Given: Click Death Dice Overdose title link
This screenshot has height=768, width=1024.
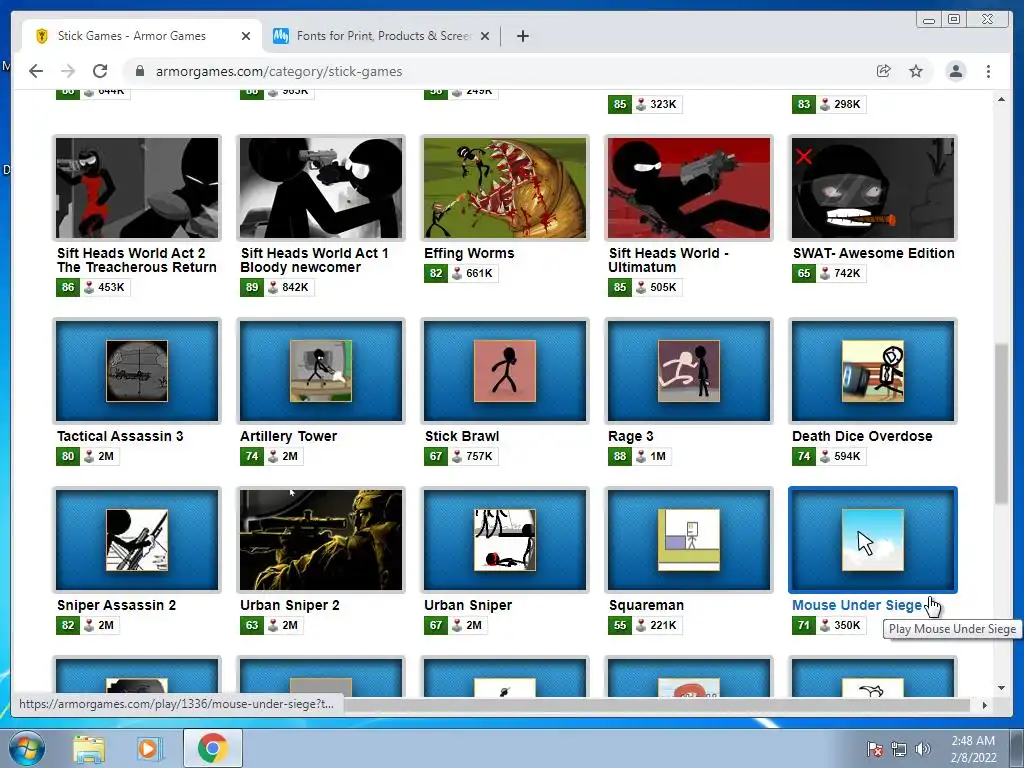Looking at the screenshot, I should tap(862, 436).
